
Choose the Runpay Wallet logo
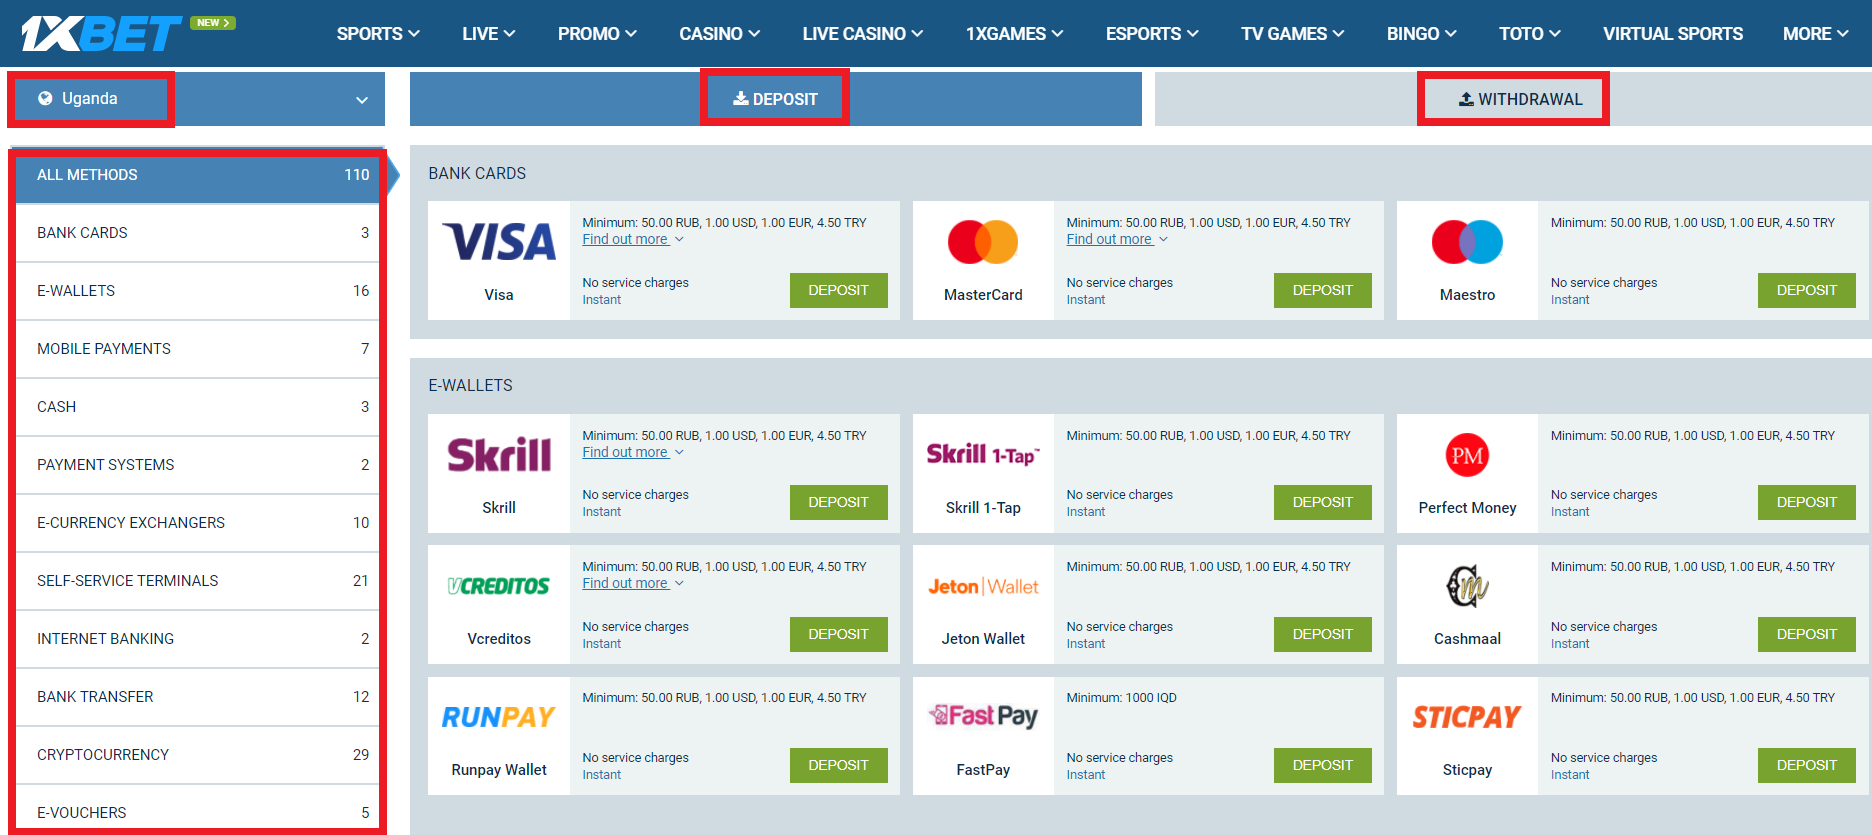pyautogui.click(x=499, y=717)
